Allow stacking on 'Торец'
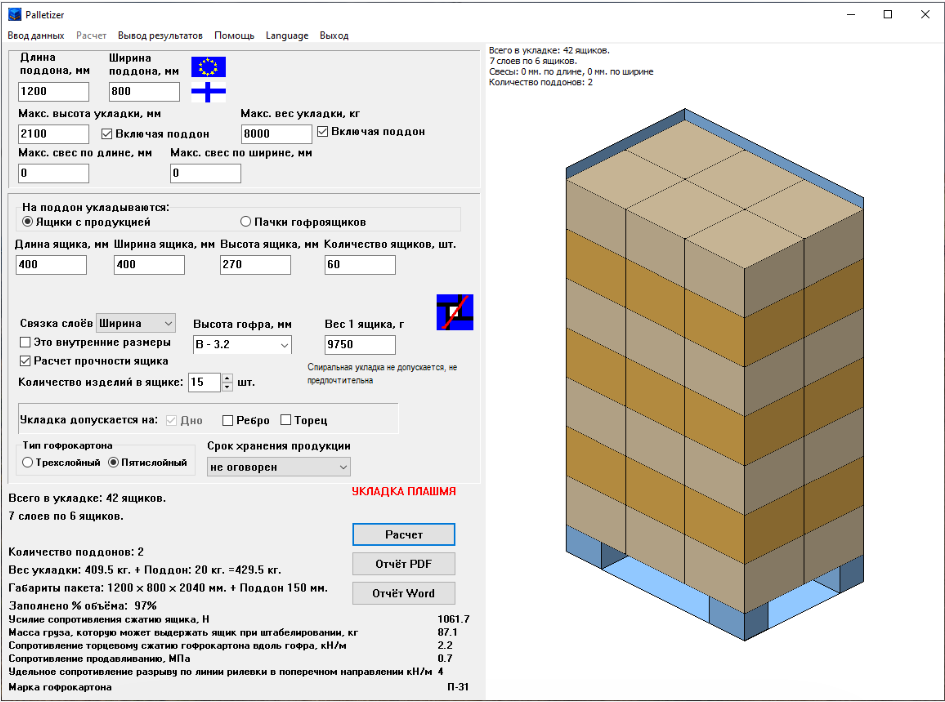Image resolution: width=945 pixels, height=702 pixels. tap(286, 420)
